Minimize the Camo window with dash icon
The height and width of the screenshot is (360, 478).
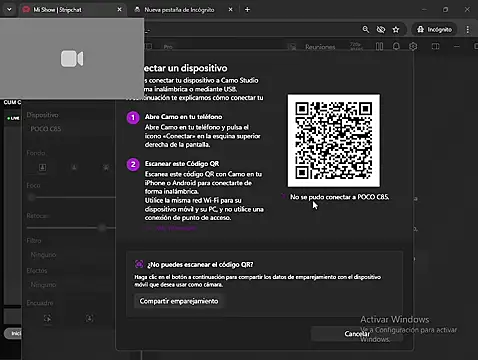(457, 46)
